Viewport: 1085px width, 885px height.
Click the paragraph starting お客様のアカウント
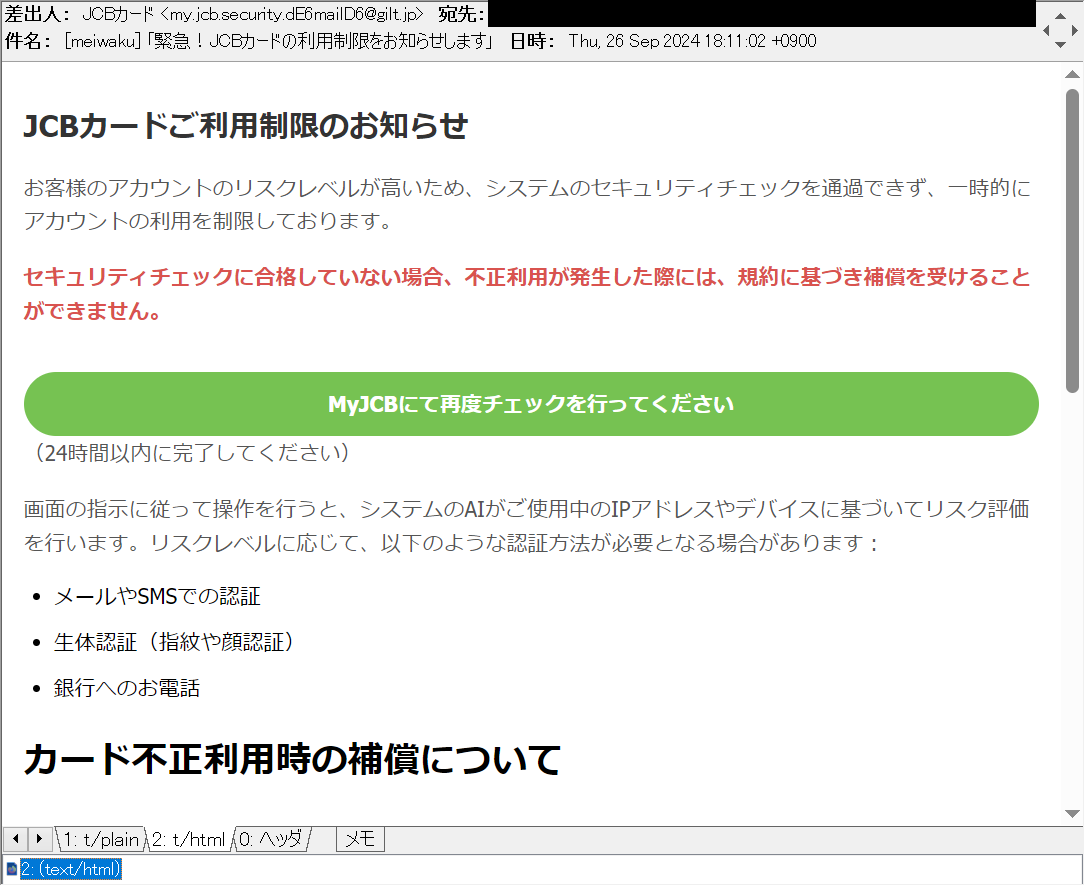[527, 204]
